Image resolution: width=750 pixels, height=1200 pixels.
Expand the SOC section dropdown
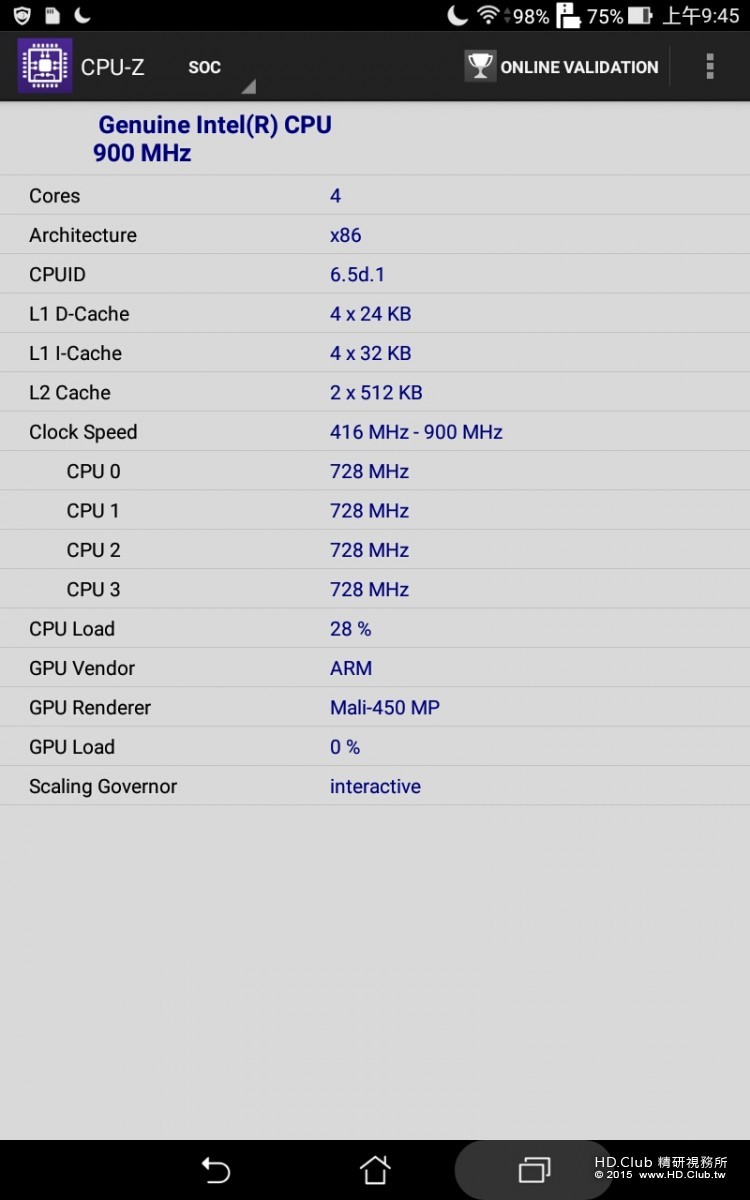click(220, 68)
